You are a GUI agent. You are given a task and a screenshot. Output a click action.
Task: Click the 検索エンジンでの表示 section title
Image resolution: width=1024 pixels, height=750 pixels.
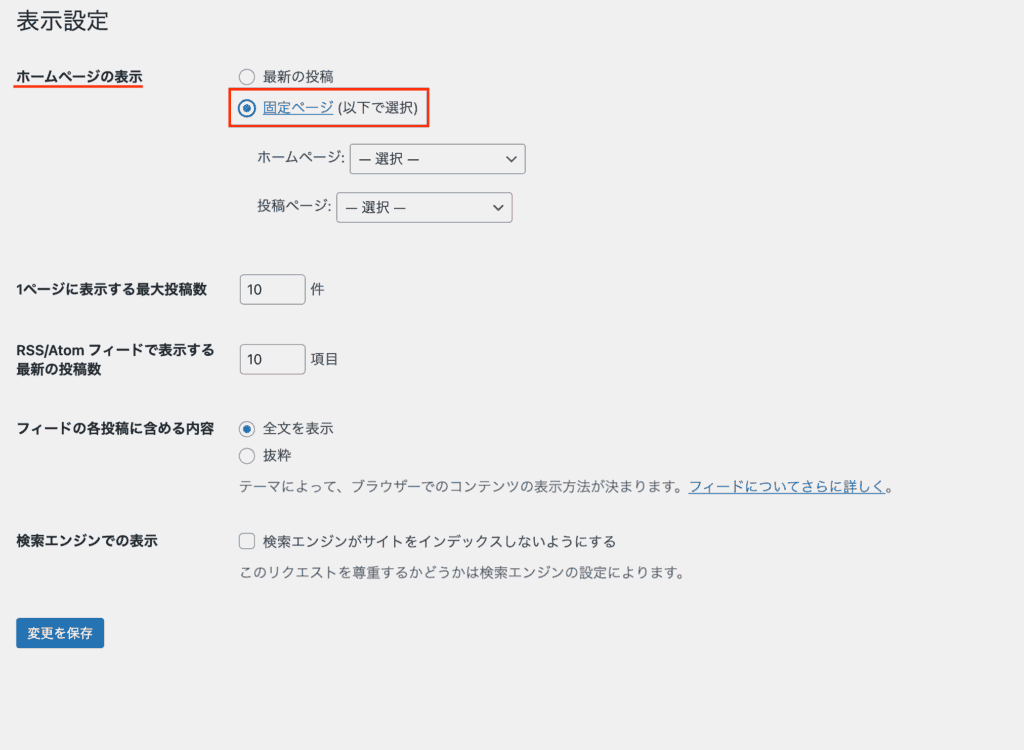(x=87, y=540)
